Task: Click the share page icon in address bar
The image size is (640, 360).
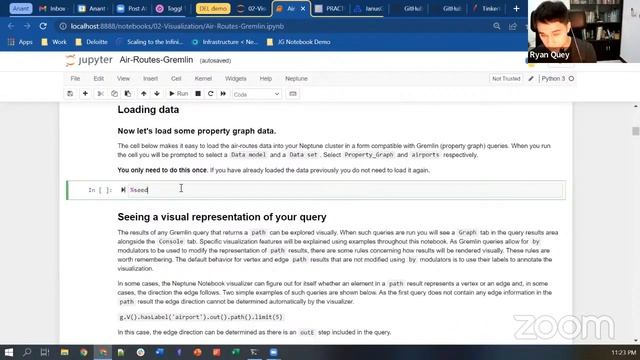Action: 513,26
